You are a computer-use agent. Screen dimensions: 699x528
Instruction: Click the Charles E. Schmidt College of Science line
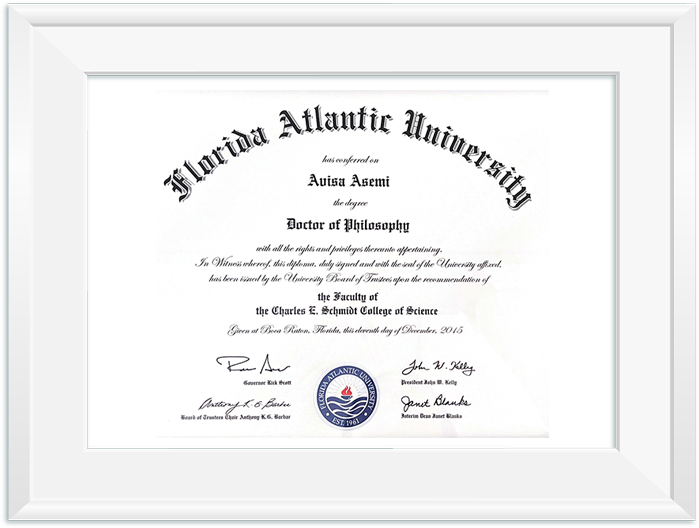[x=347, y=311]
